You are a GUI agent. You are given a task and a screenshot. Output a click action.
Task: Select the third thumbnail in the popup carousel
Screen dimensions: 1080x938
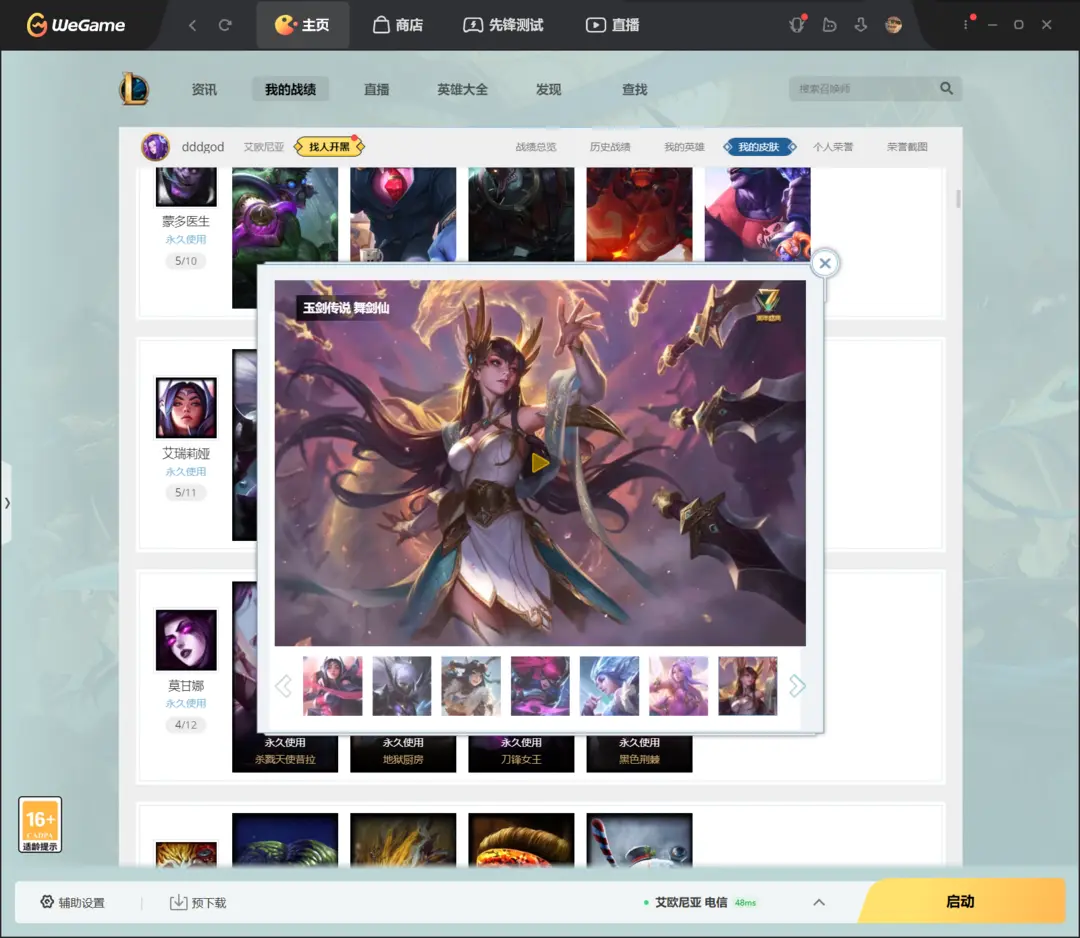[x=471, y=686]
